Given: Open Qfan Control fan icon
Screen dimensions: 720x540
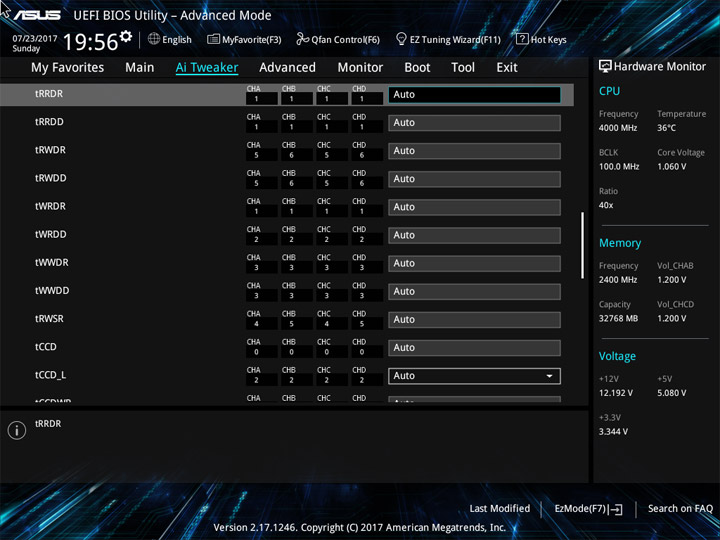Looking at the screenshot, I should tap(302, 39).
